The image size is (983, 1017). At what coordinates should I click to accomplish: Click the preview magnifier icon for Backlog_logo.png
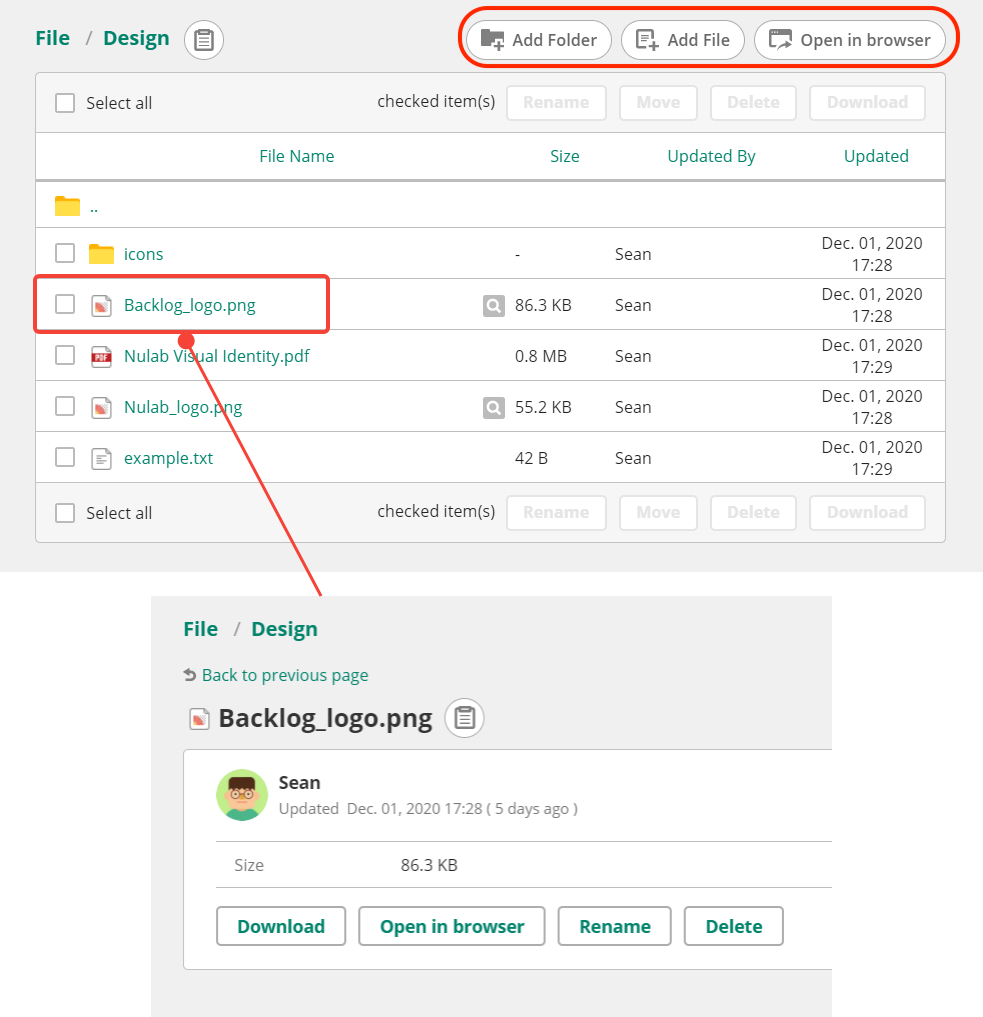click(x=494, y=305)
